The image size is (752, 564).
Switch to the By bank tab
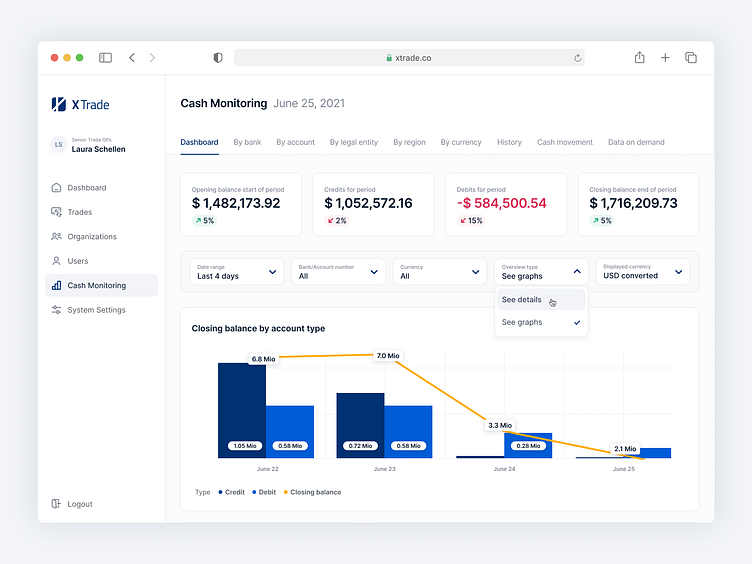point(247,142)
